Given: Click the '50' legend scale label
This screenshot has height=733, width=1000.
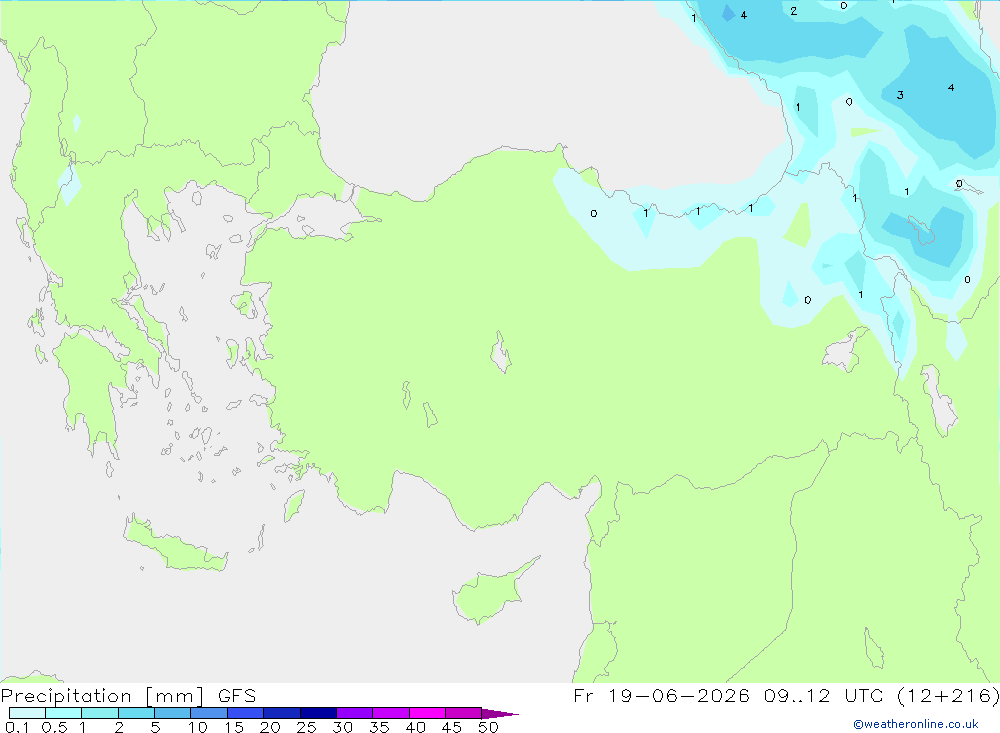Looking at the screenshot, I should [488, 727].
